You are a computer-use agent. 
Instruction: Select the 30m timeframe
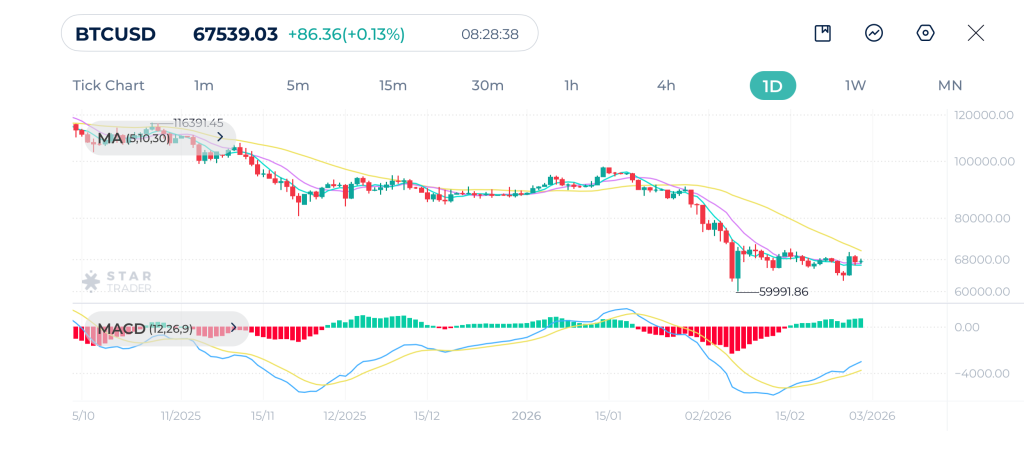(487, 85)
